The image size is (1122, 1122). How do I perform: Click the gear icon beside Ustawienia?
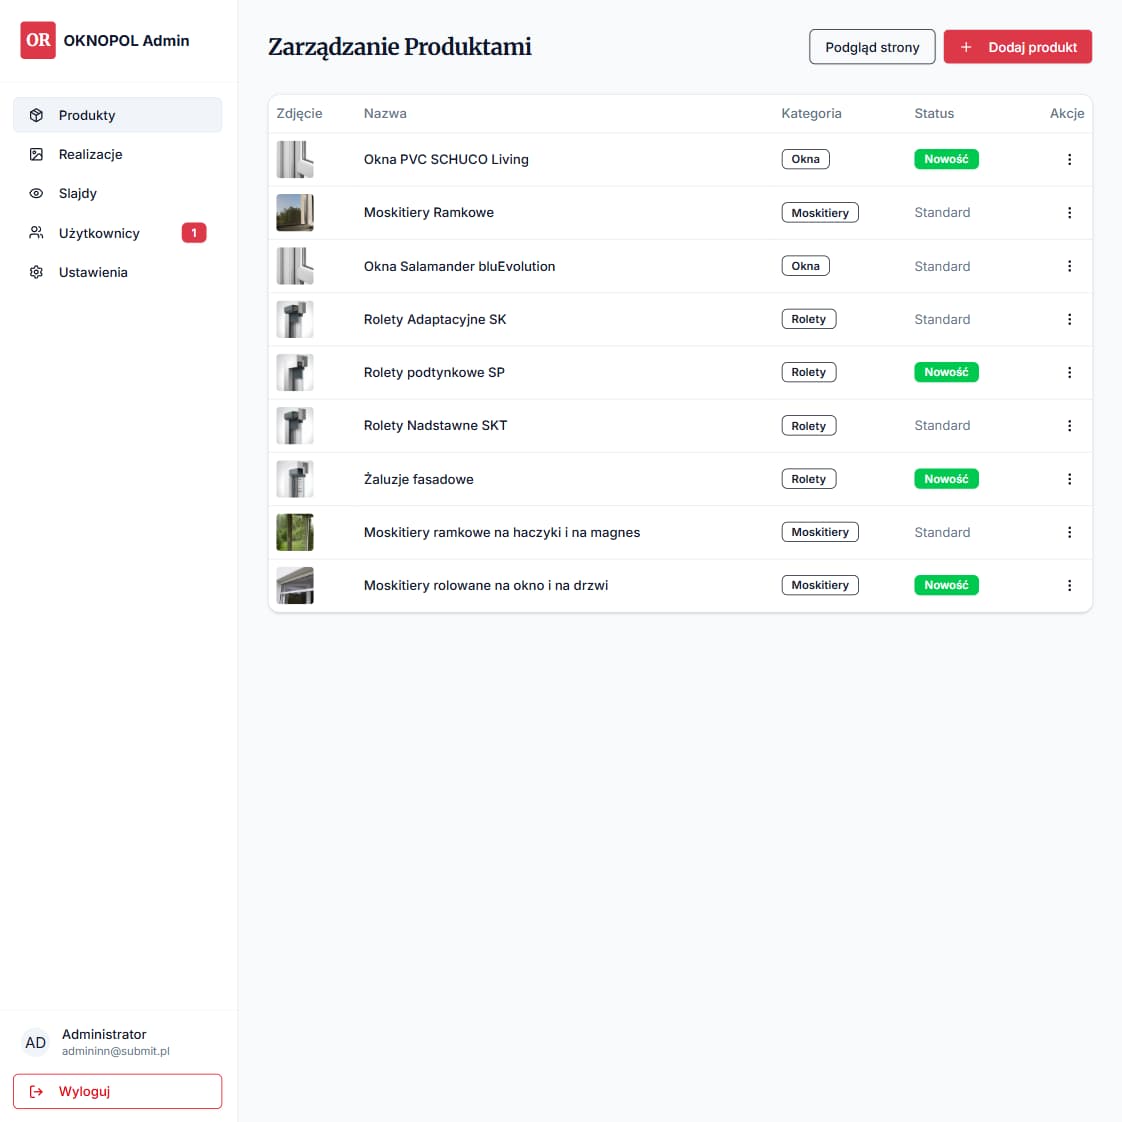coord(36,272)
